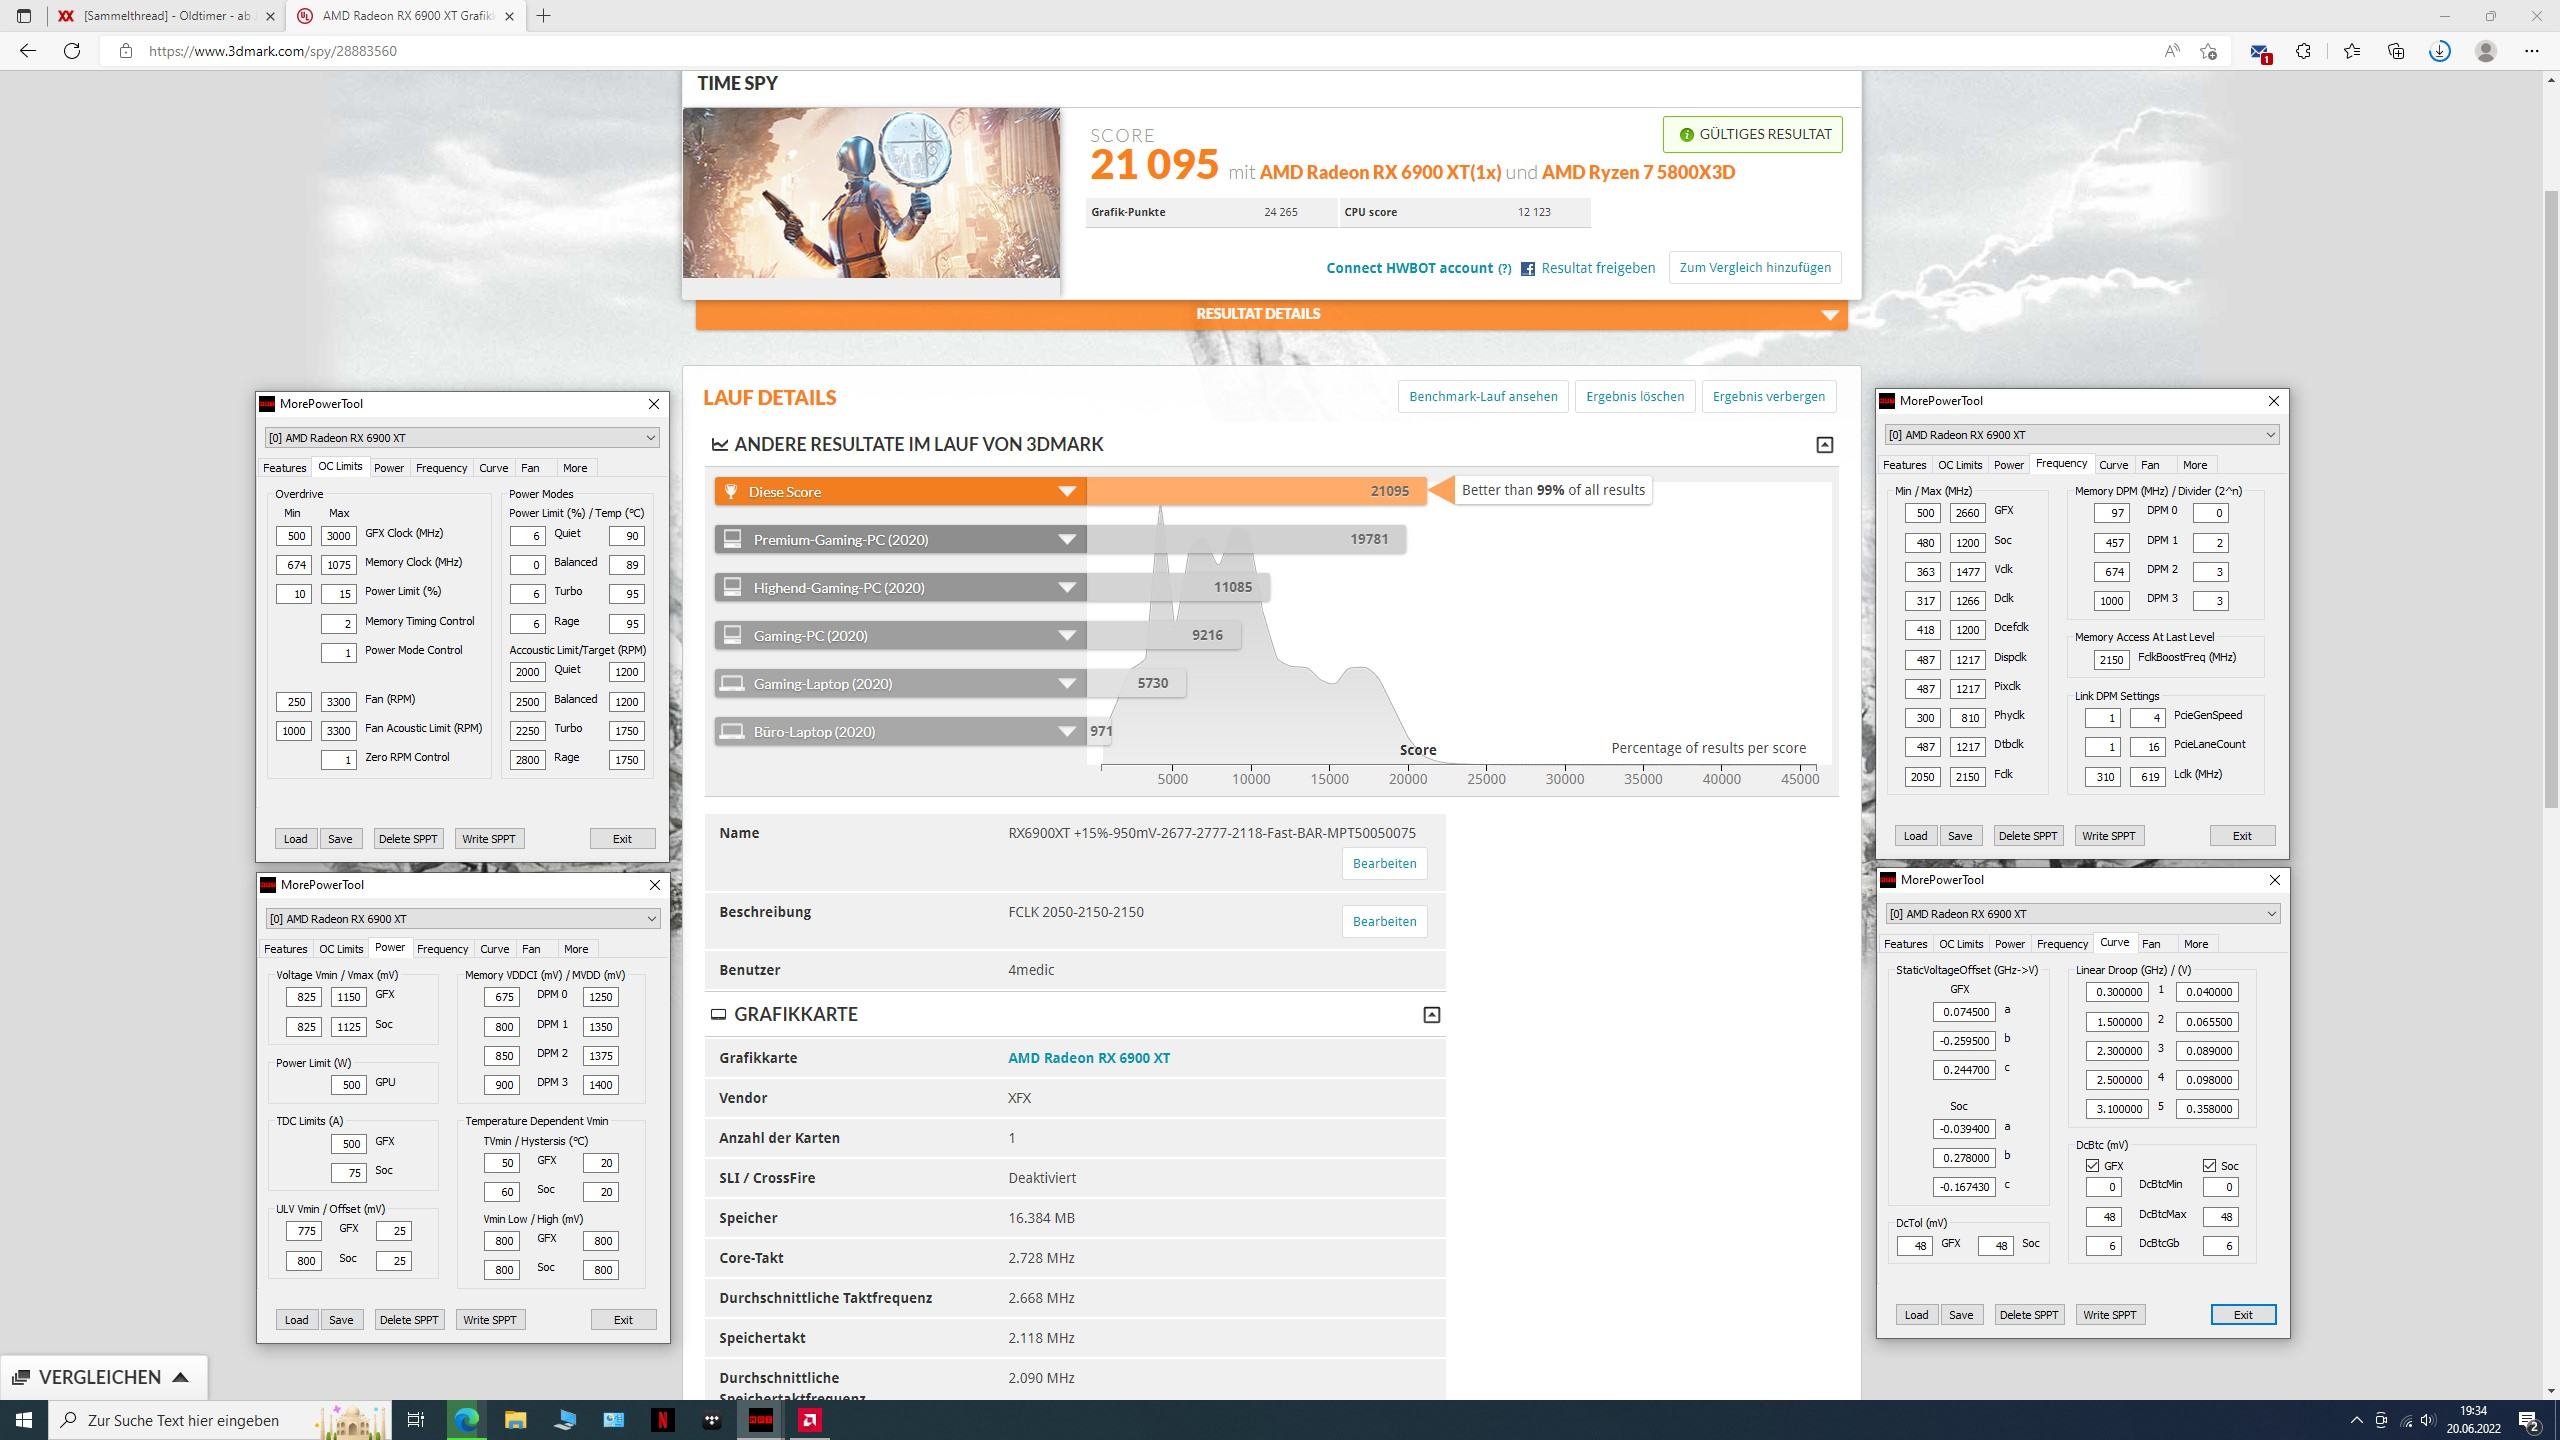
Task: Click the favorites star icon in toolbar
Action: point(2351,51)
